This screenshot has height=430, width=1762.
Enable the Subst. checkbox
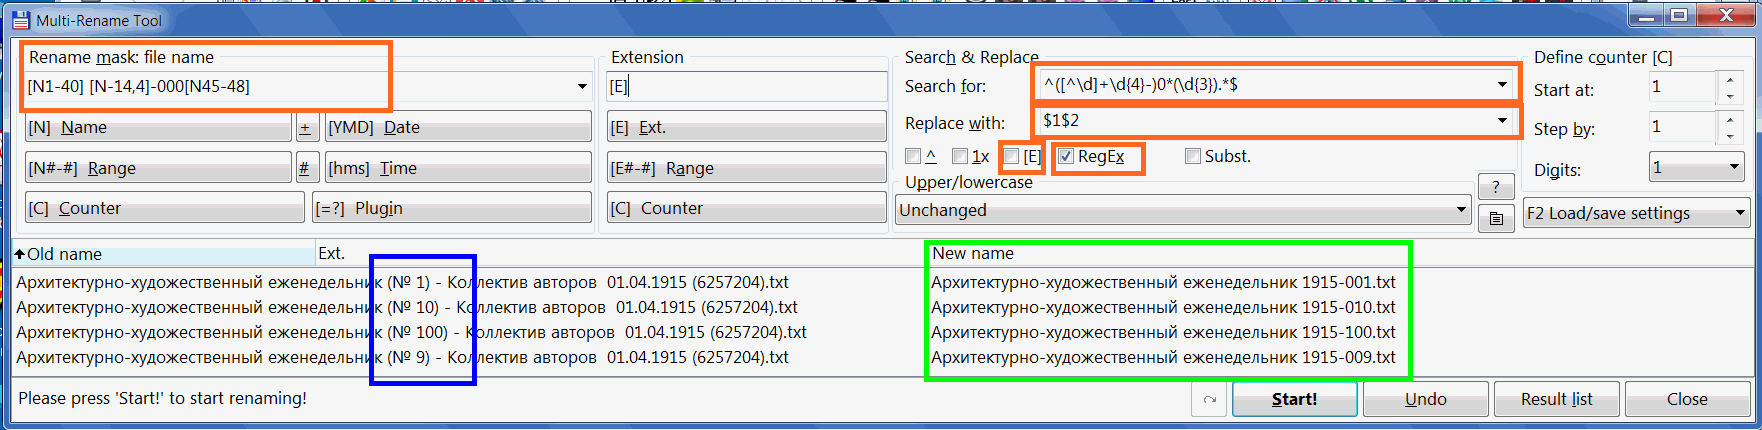pos(1193,157)
